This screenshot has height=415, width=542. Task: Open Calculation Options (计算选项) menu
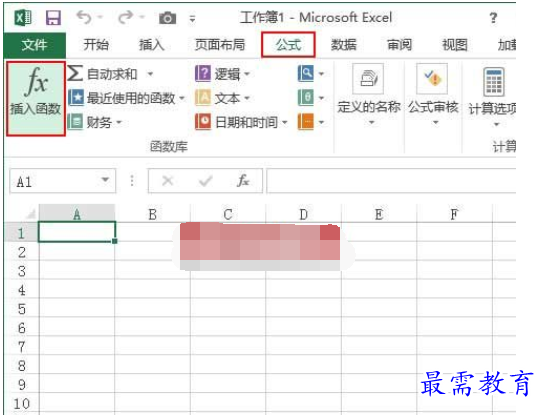coord(492,97)
